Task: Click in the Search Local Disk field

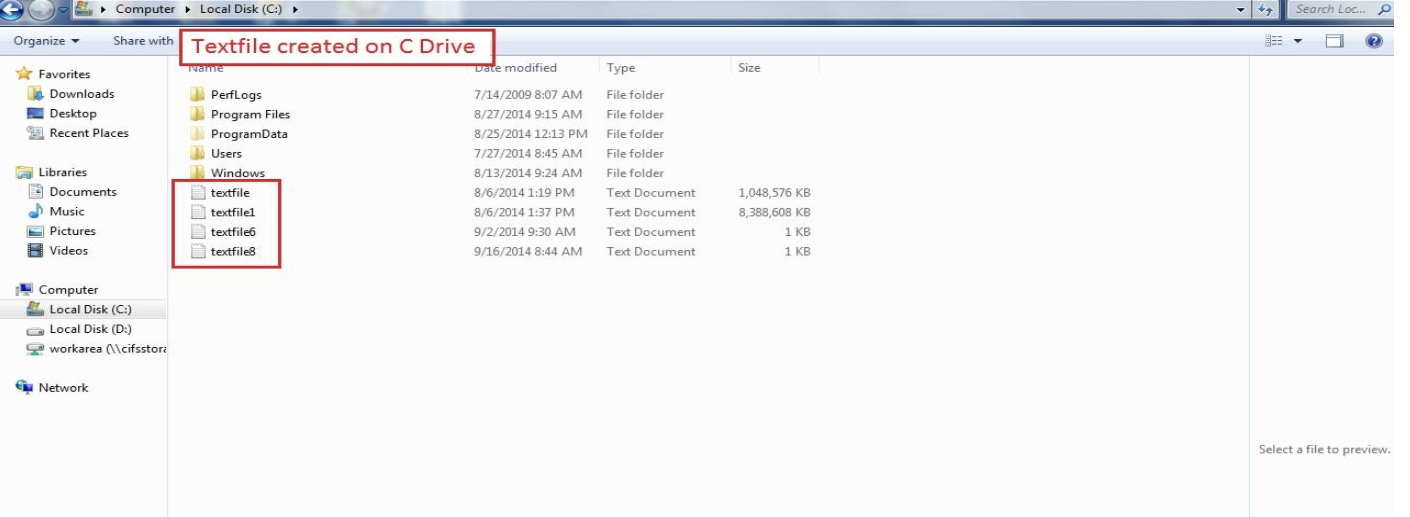Action: (1335, 9)
